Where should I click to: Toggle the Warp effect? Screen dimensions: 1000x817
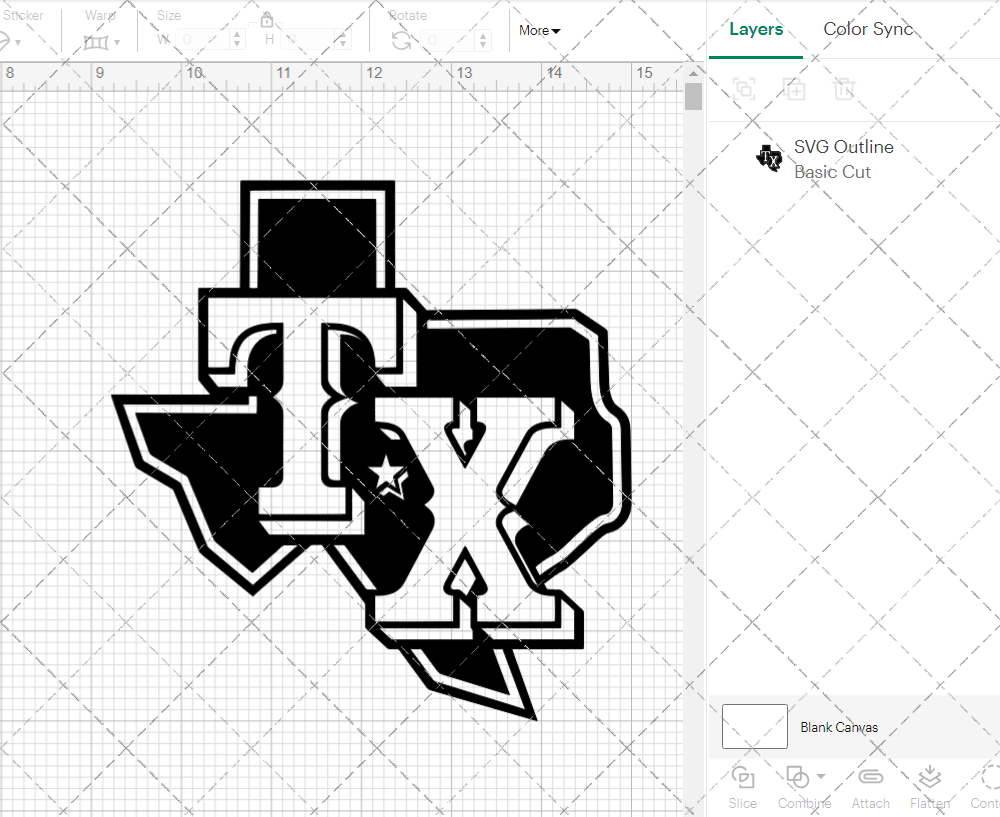[x=97, y=42]
